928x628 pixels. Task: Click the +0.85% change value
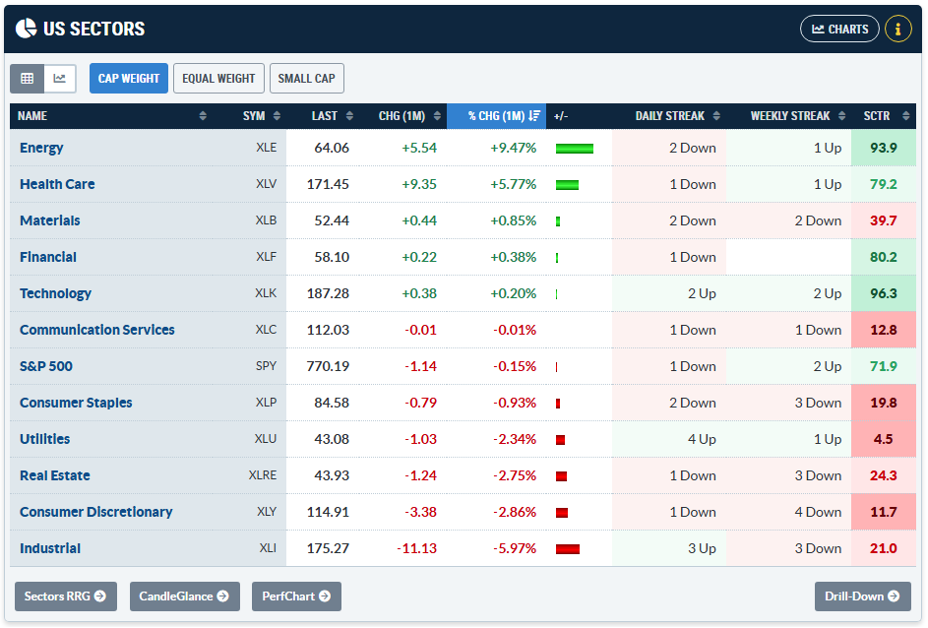513,221
